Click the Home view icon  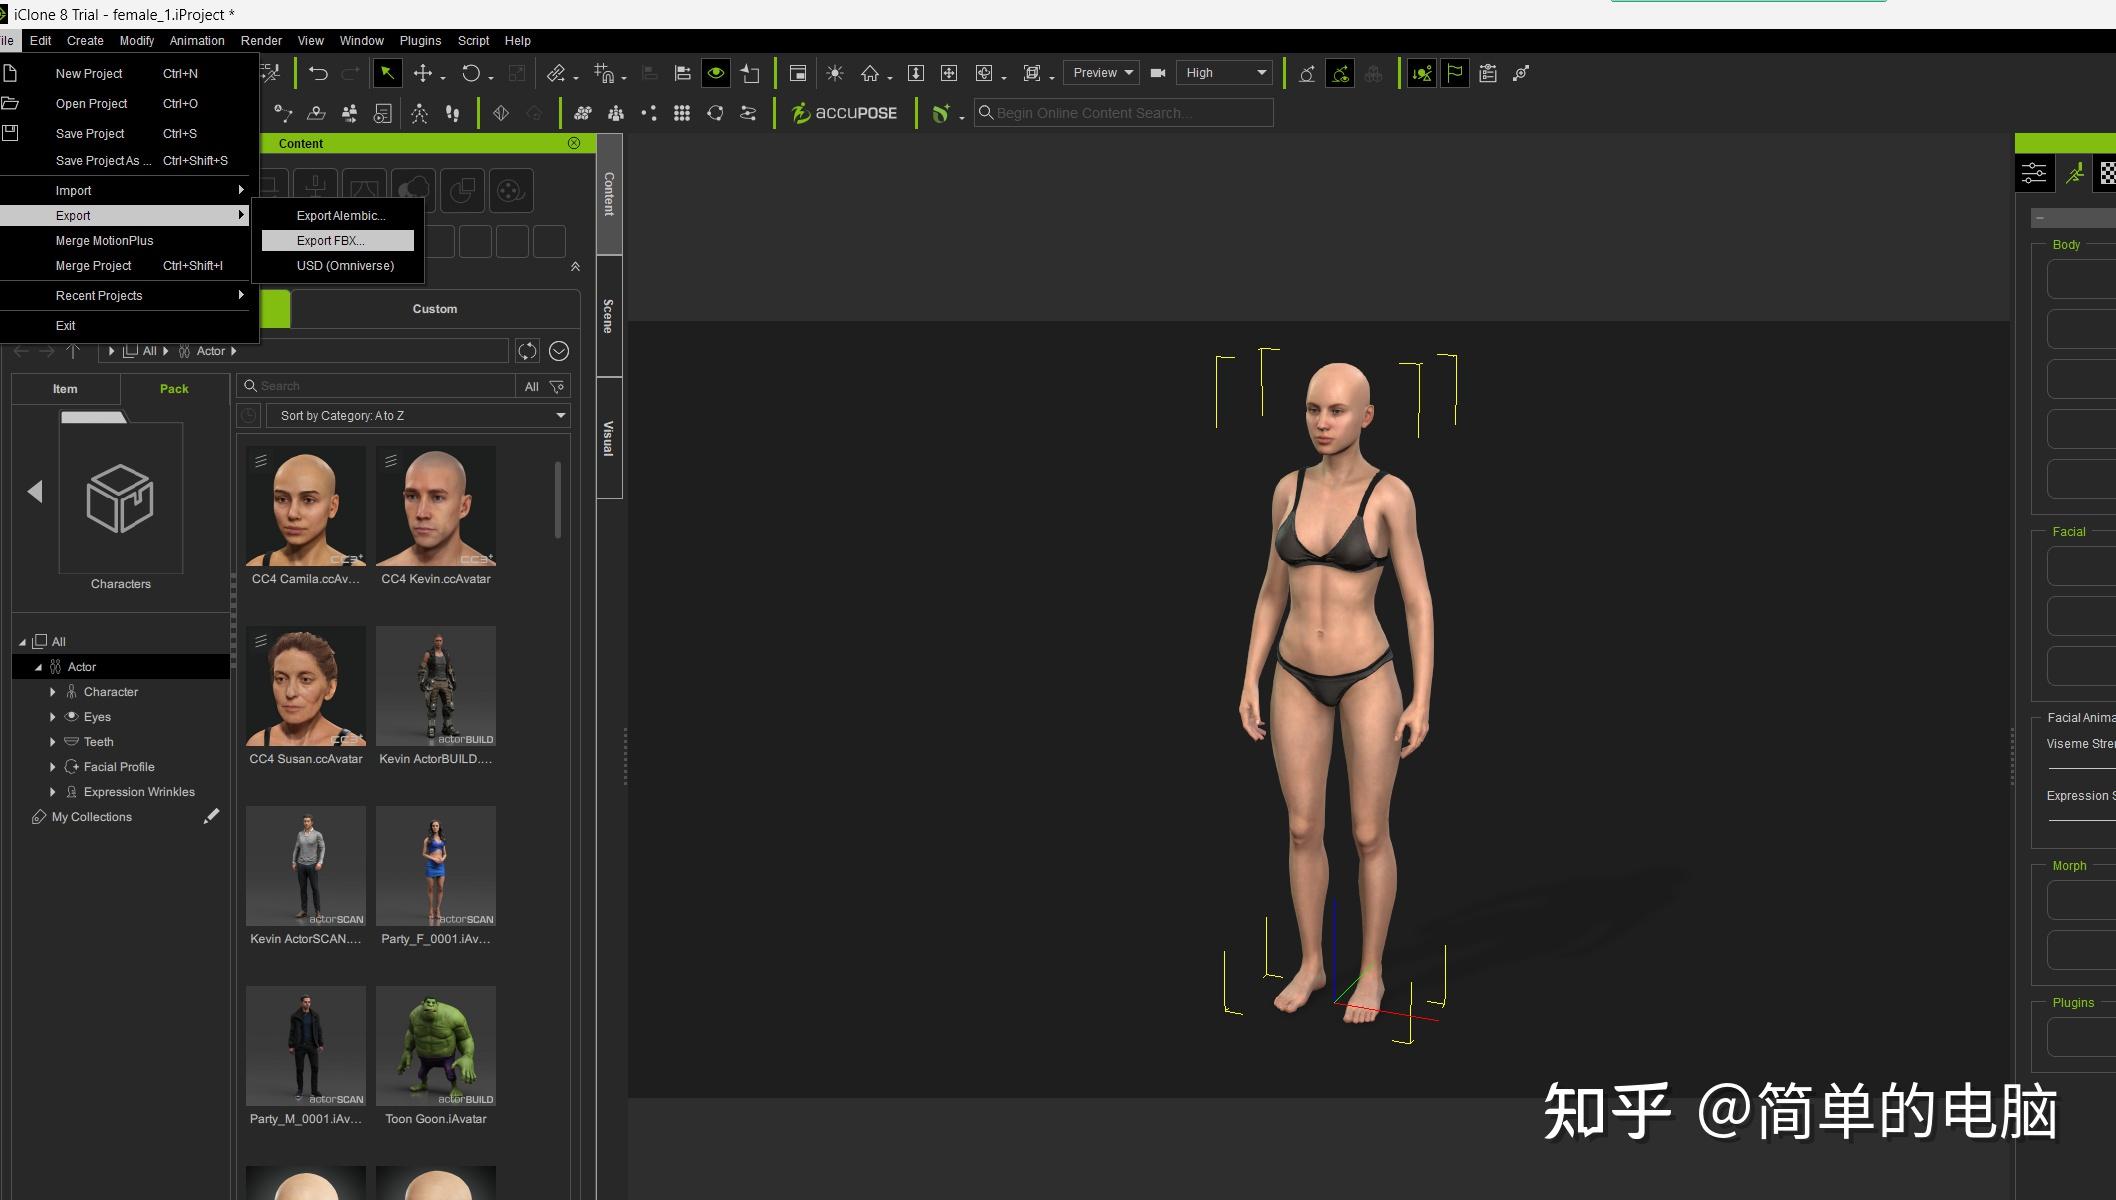coord(870,73)
